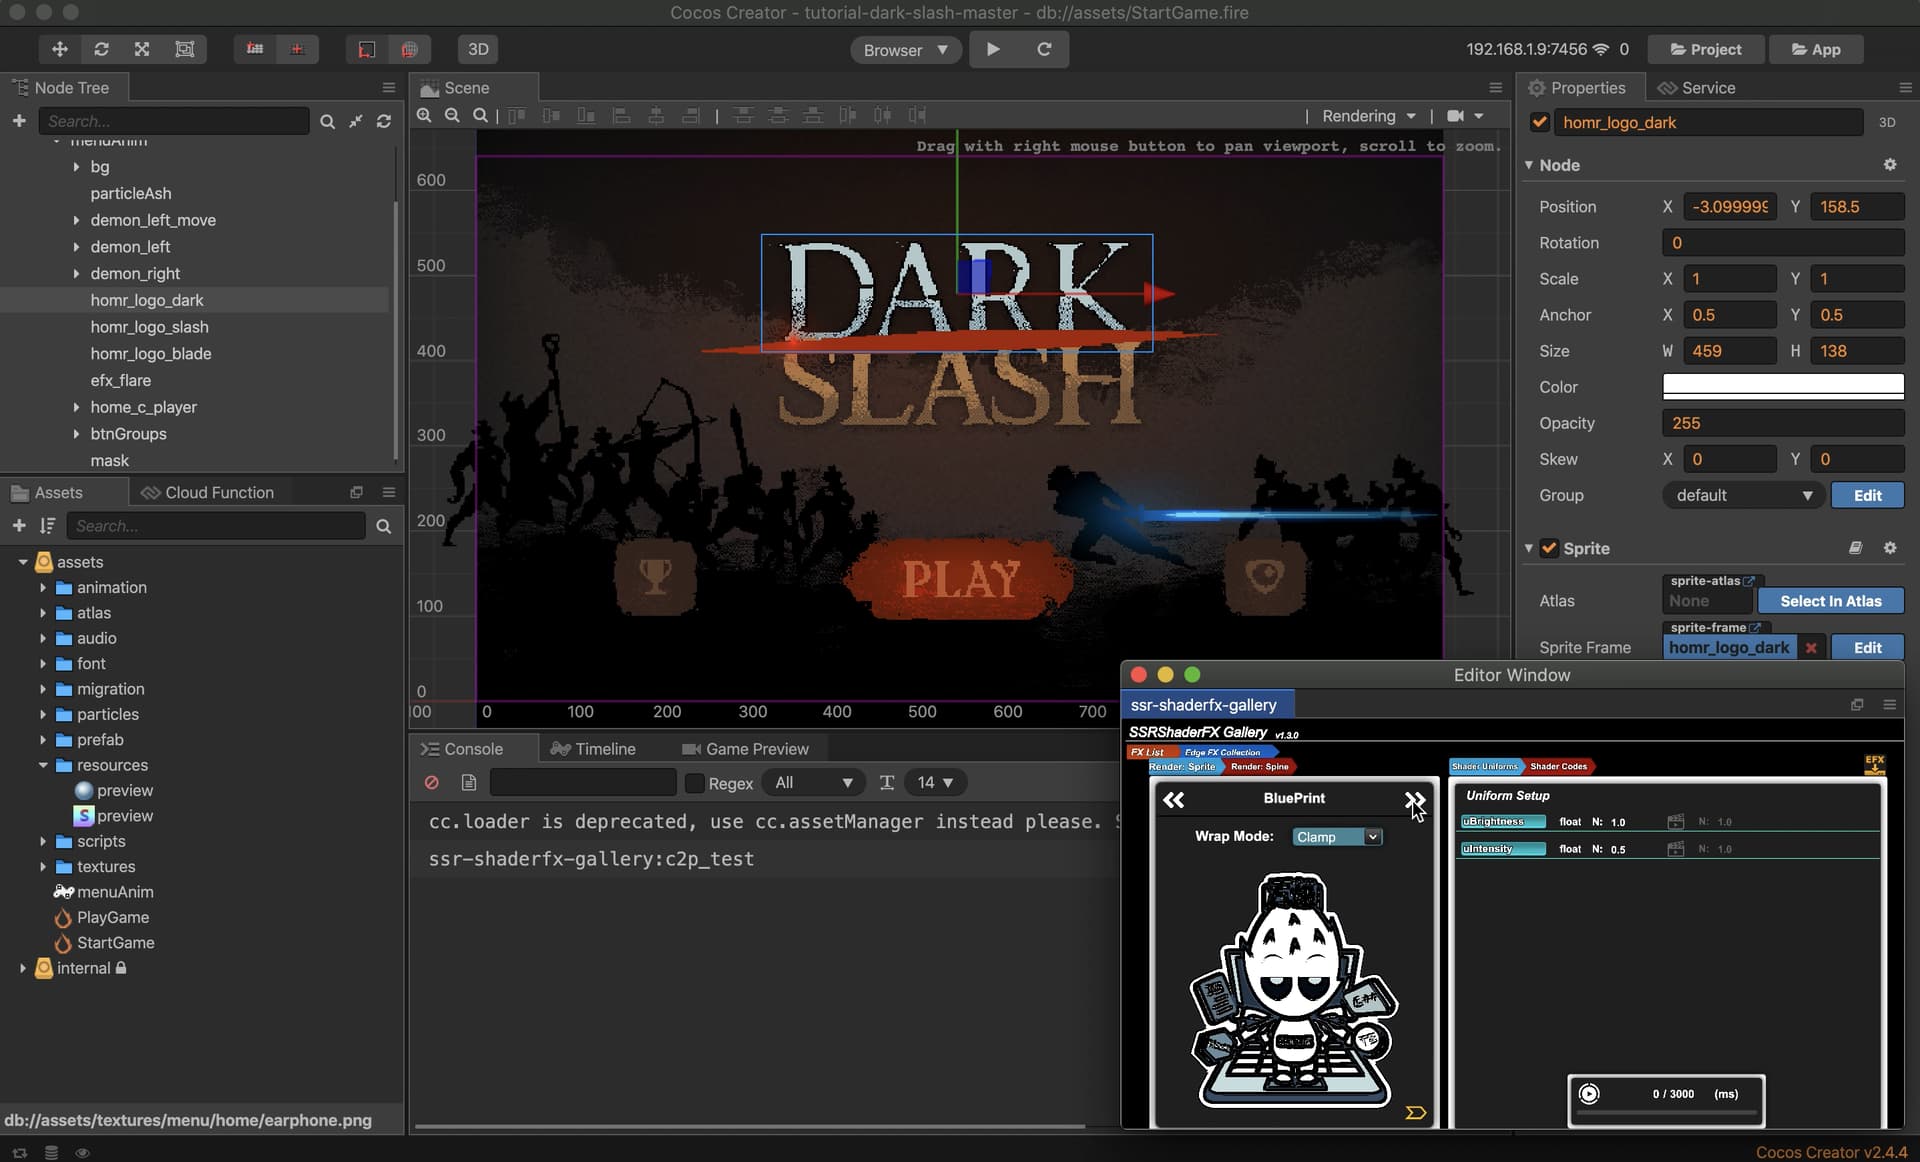Switch to the Timeline tab
The height and width of the screenshot is (1162, 1920).
tap(594, 749)
